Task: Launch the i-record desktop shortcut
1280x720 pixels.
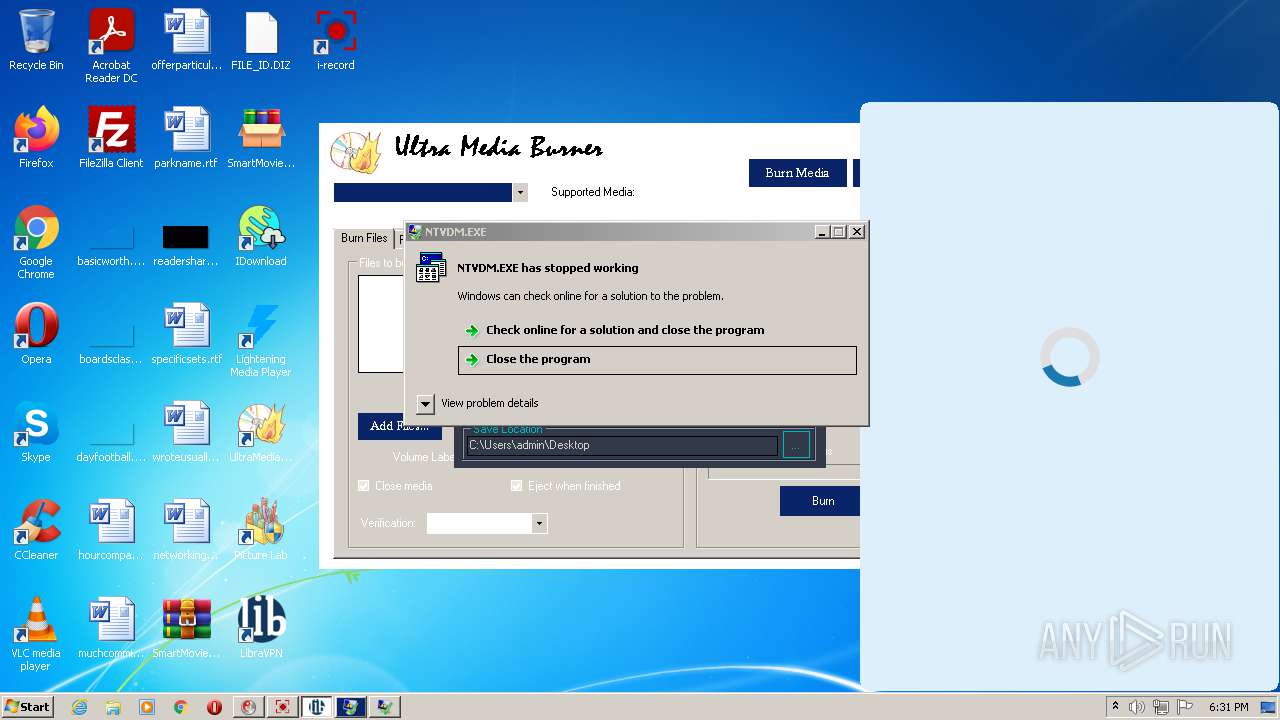Action: 336,40
